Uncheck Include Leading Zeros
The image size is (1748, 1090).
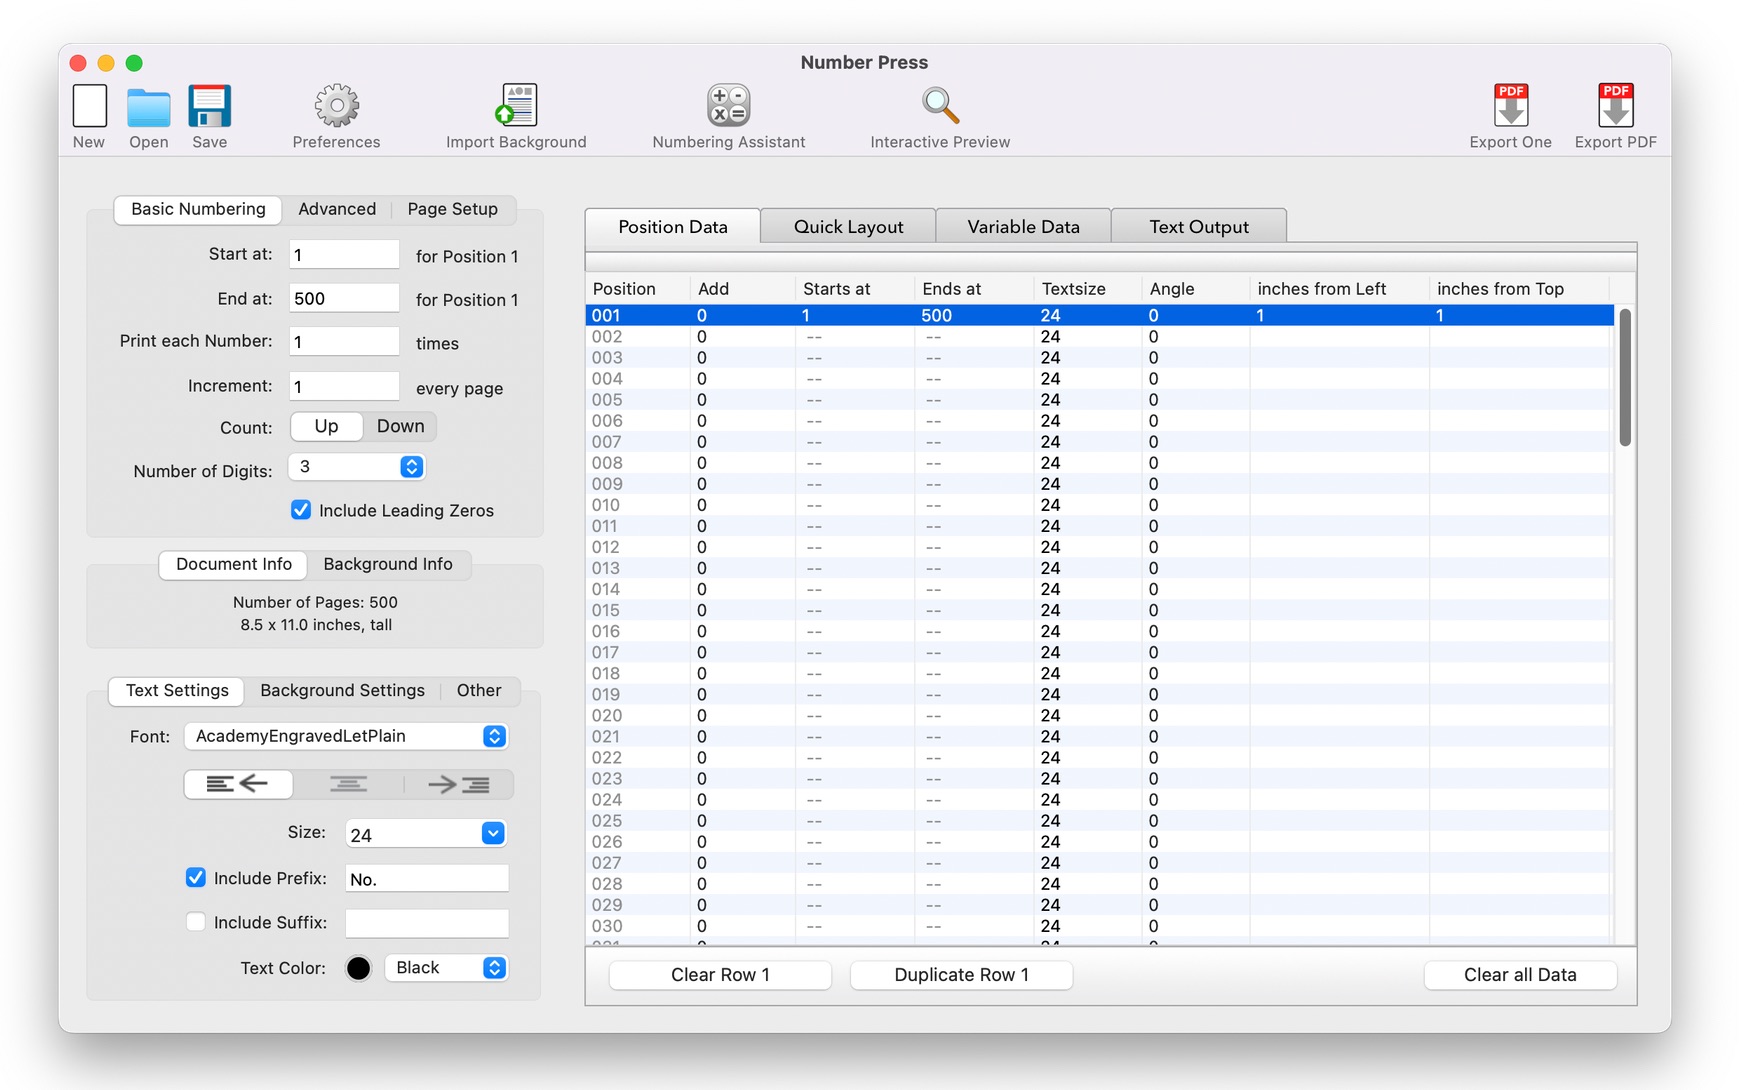[x=301, y=510]
